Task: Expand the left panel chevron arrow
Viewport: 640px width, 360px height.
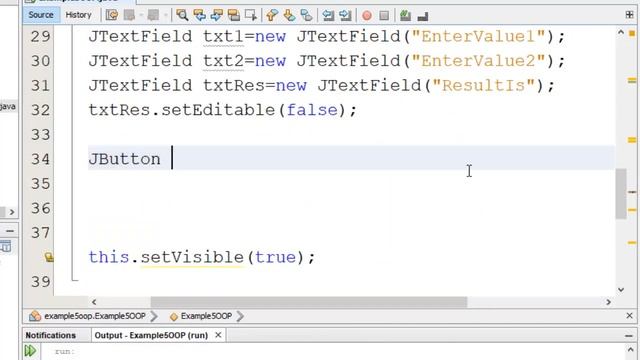Action: 12,212
